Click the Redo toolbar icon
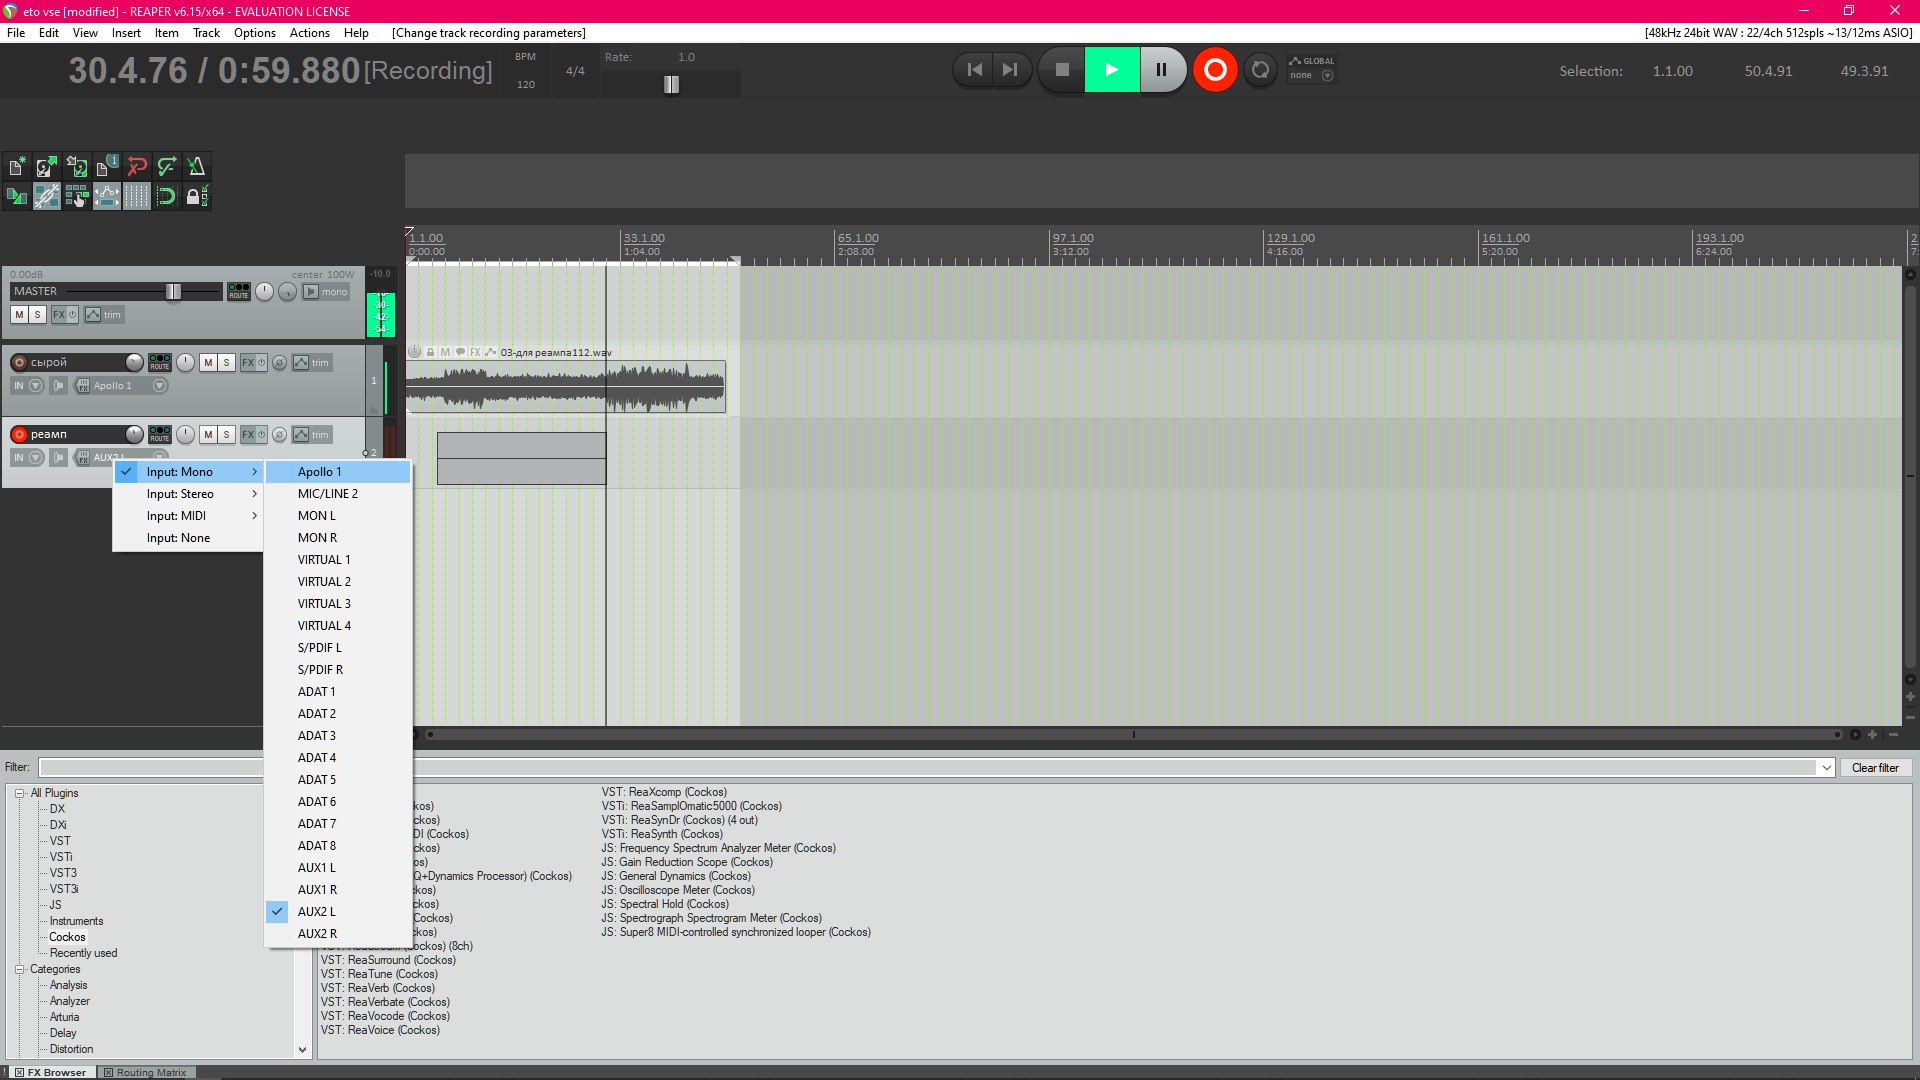Viewport: 1920px width, 1080px height. tap(167, 166)
